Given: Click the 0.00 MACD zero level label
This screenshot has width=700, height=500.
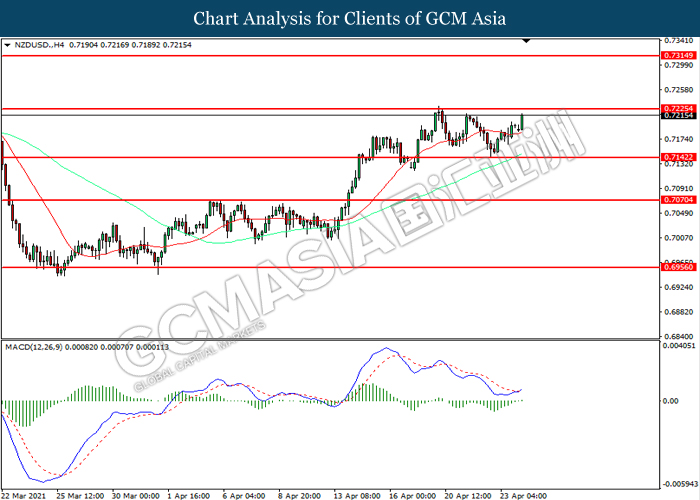Looking at the screenshot, I should click(x=671, y=401).
